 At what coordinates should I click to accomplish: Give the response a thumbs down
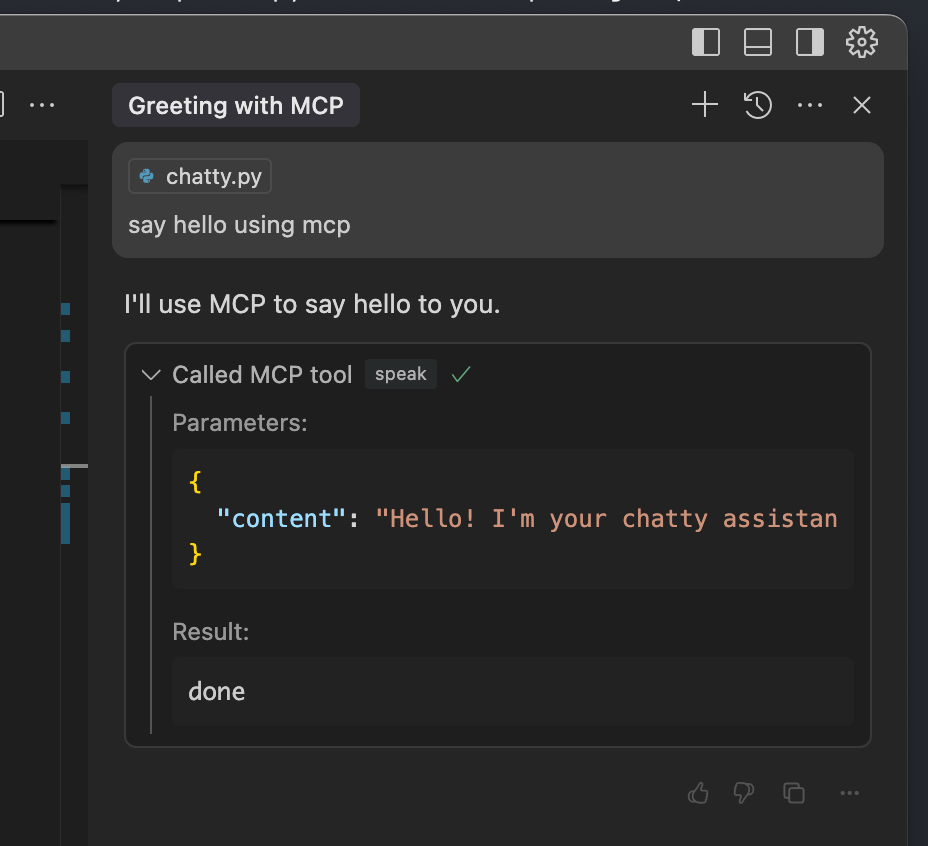(x=744, y=793)
